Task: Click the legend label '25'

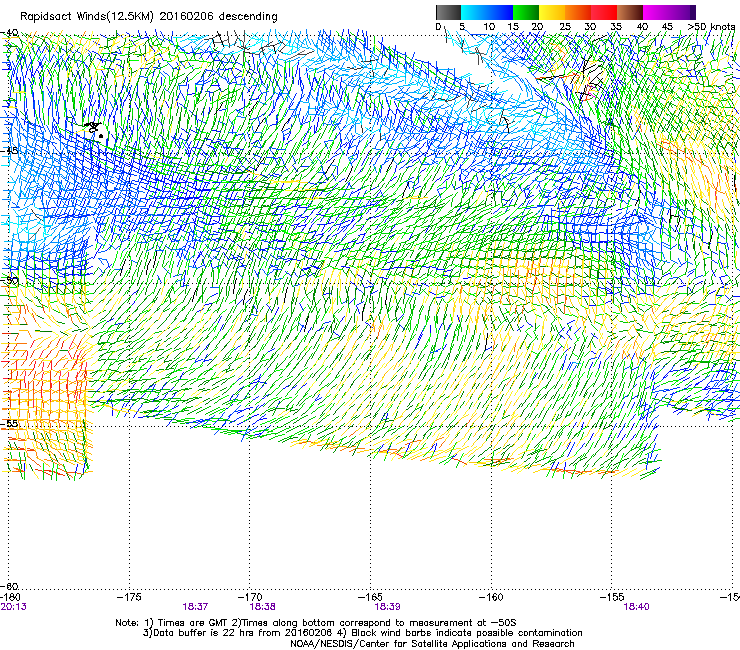Action: (x=565, y=27)
